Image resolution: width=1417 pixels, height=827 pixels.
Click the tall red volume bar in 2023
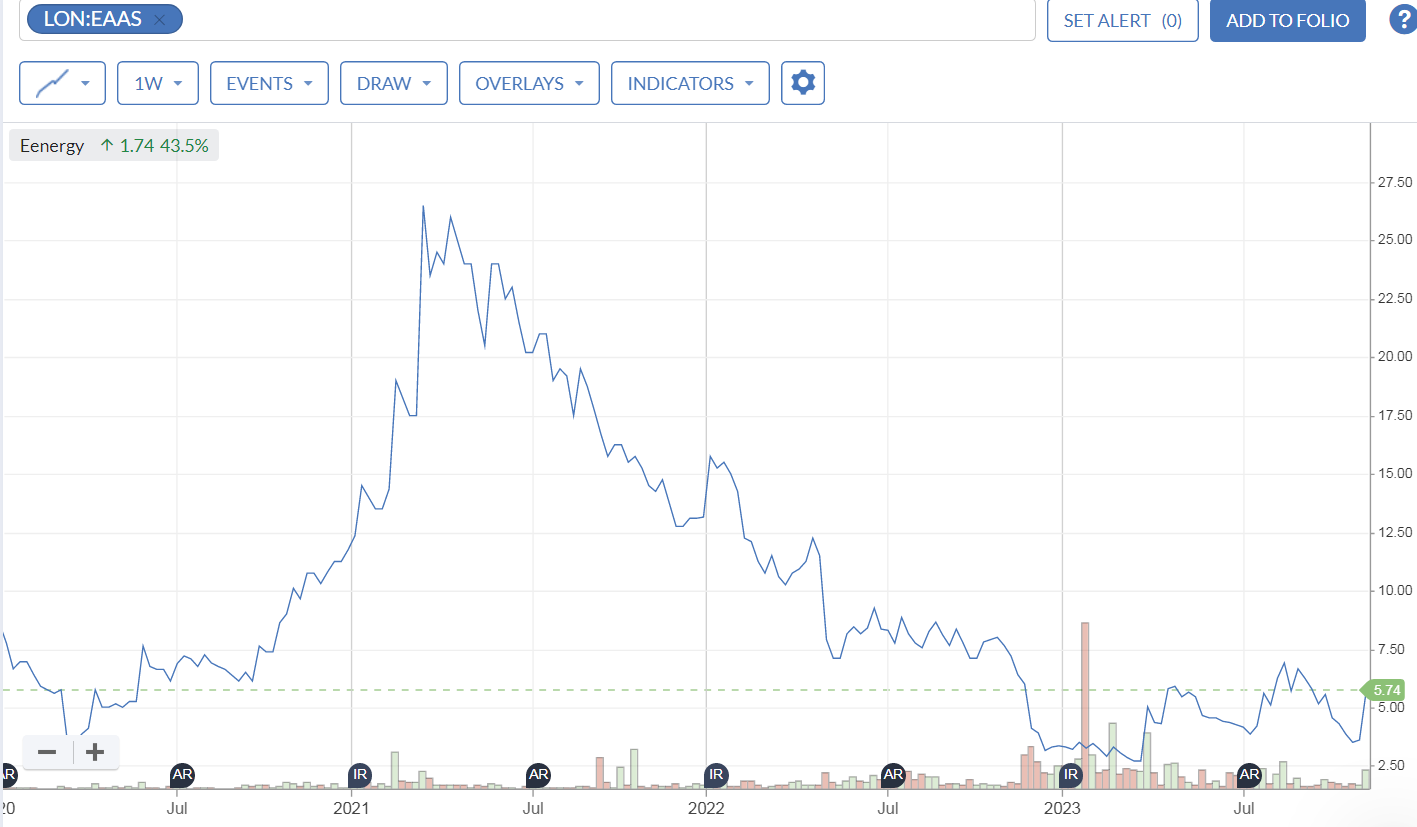click(1085, 705)
